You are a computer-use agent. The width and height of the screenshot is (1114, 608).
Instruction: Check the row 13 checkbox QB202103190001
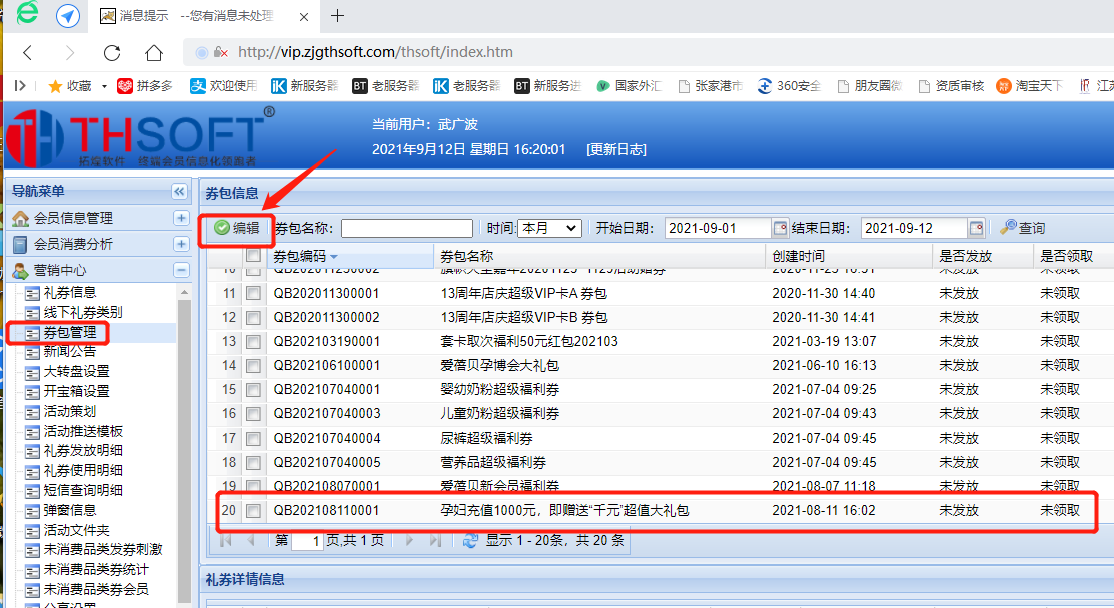[x=253, y=342]
